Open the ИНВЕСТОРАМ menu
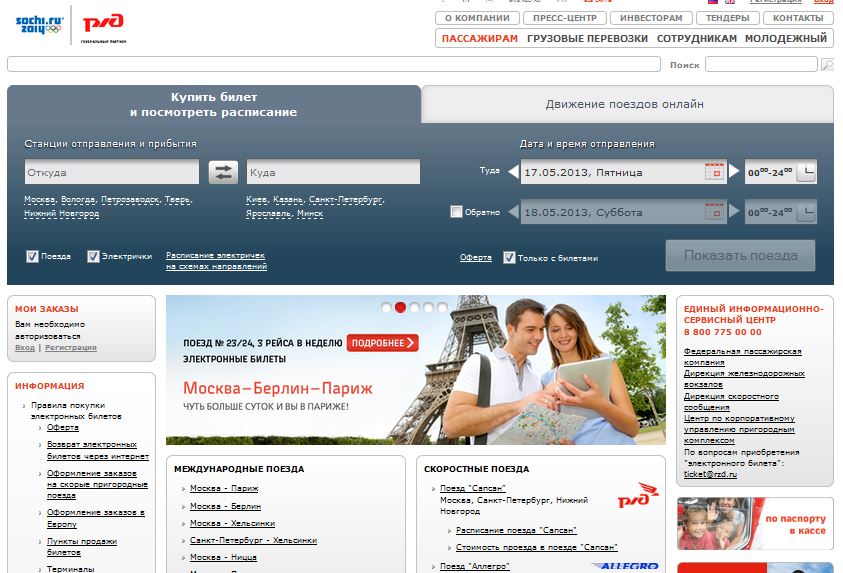This screenshot has height=573, width=843. [651, 18]
